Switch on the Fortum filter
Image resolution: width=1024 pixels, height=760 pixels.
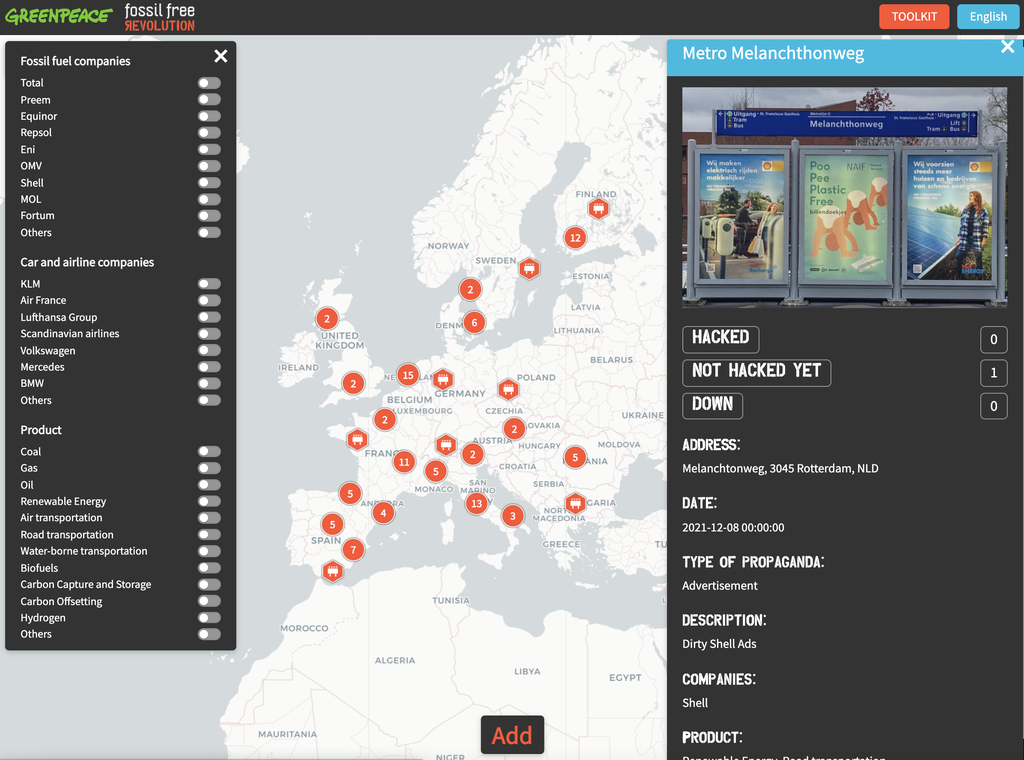pyautogui.click(x=209, y=215)
